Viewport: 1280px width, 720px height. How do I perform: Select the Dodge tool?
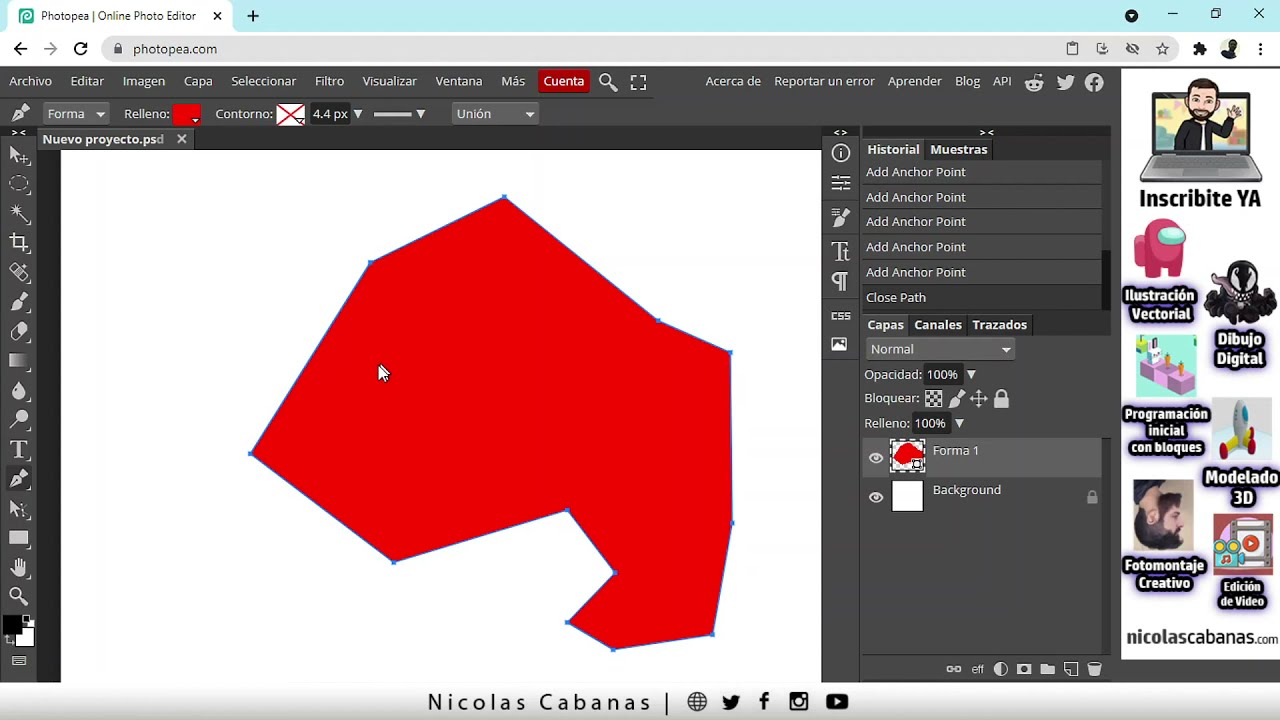click(x=19, y=419)
